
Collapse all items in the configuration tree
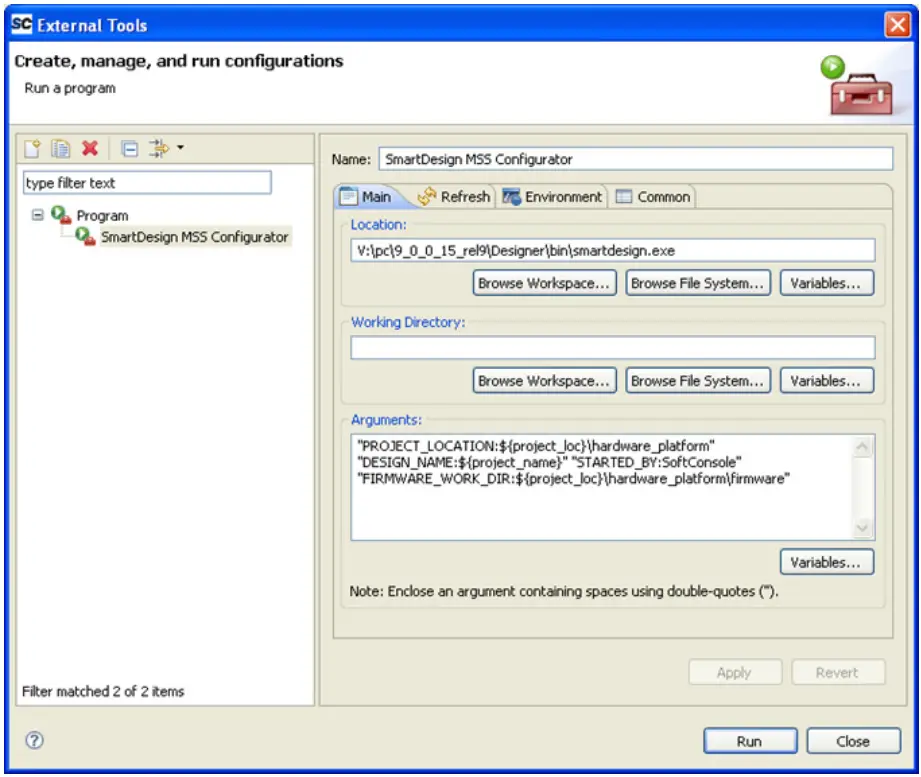click(x=129, y=146)
